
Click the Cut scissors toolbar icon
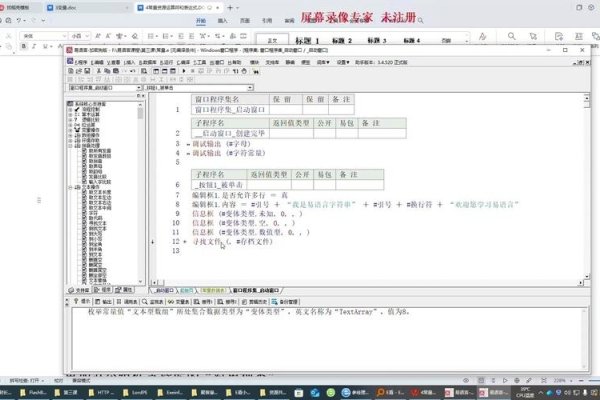(x=99, y=71)
